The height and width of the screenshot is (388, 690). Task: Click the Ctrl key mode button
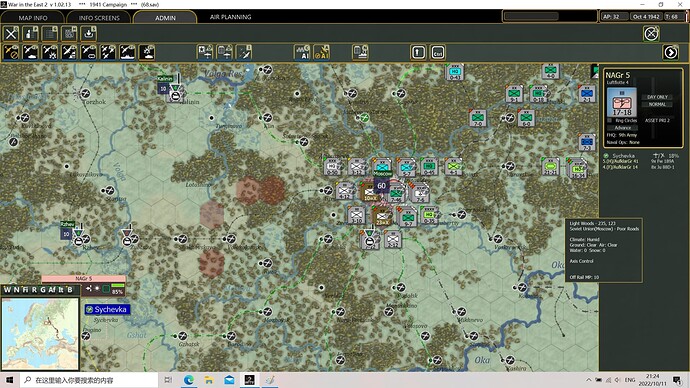(437, 53)
